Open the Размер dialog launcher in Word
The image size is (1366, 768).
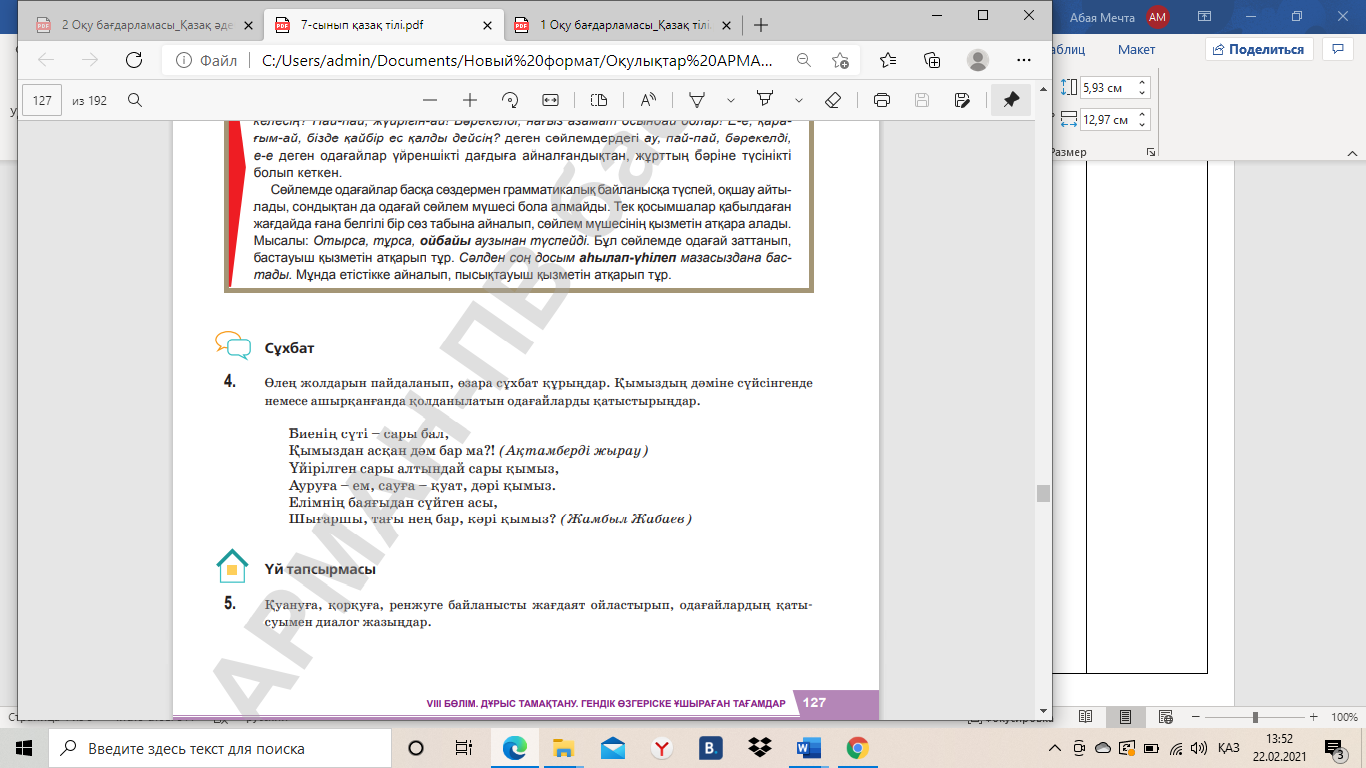[1150, 152]
